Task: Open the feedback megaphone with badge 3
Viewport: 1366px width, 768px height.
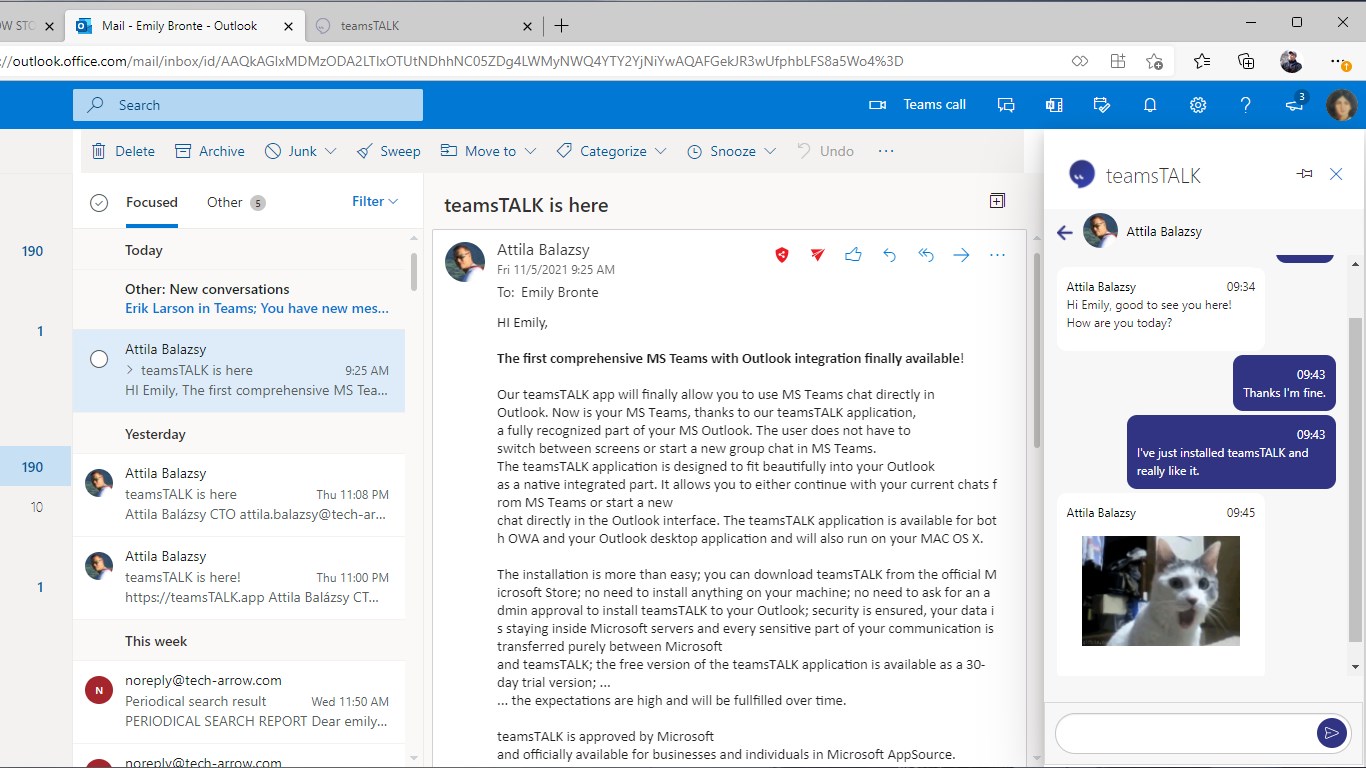Action: coord(1295,104)
